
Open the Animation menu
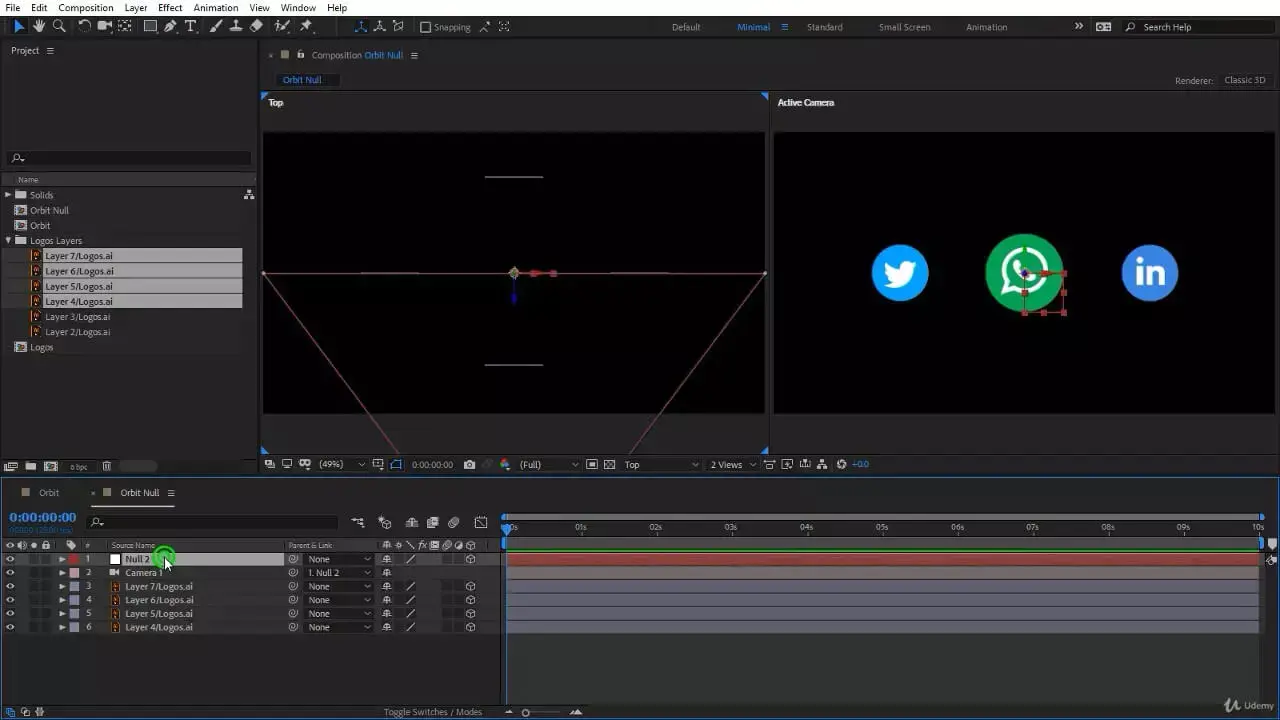click(215, 7)
